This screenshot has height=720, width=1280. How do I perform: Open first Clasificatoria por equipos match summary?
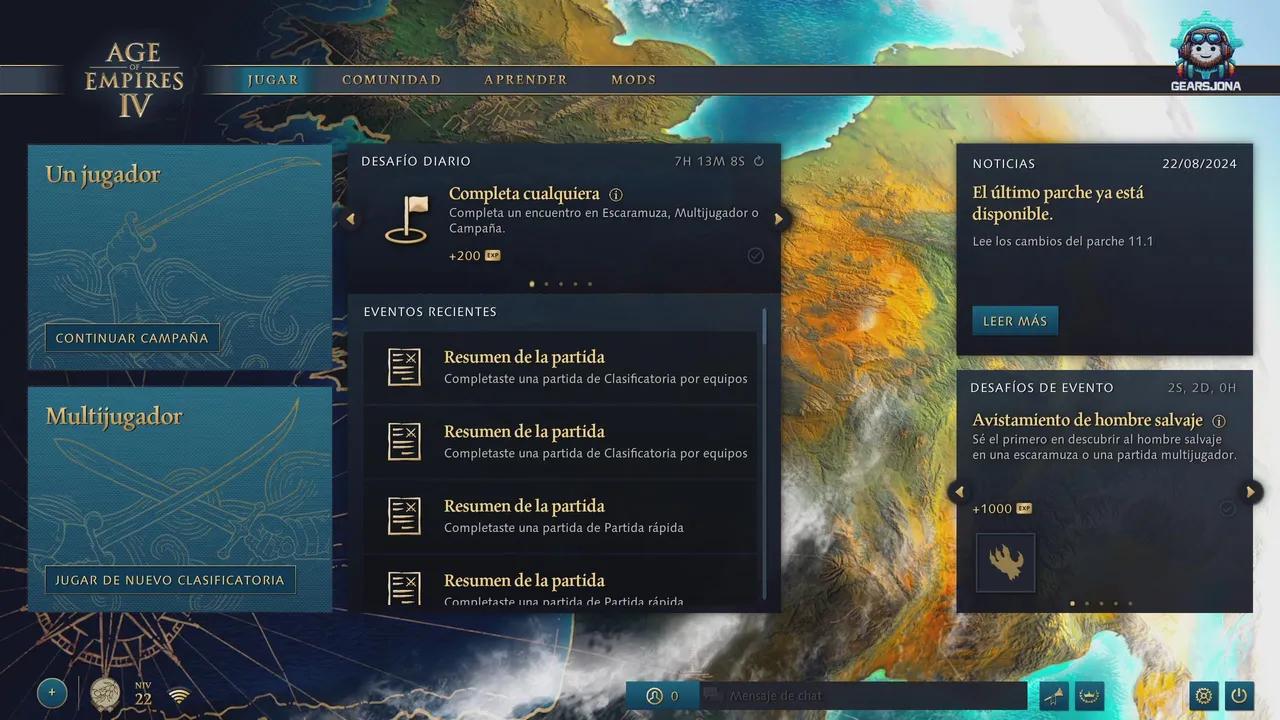(560, 367)
